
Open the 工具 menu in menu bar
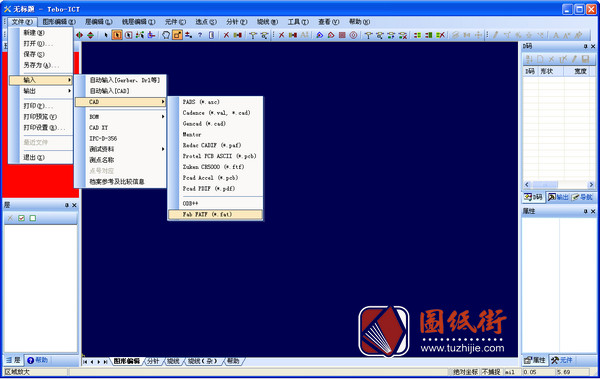(x=298, y=22)
